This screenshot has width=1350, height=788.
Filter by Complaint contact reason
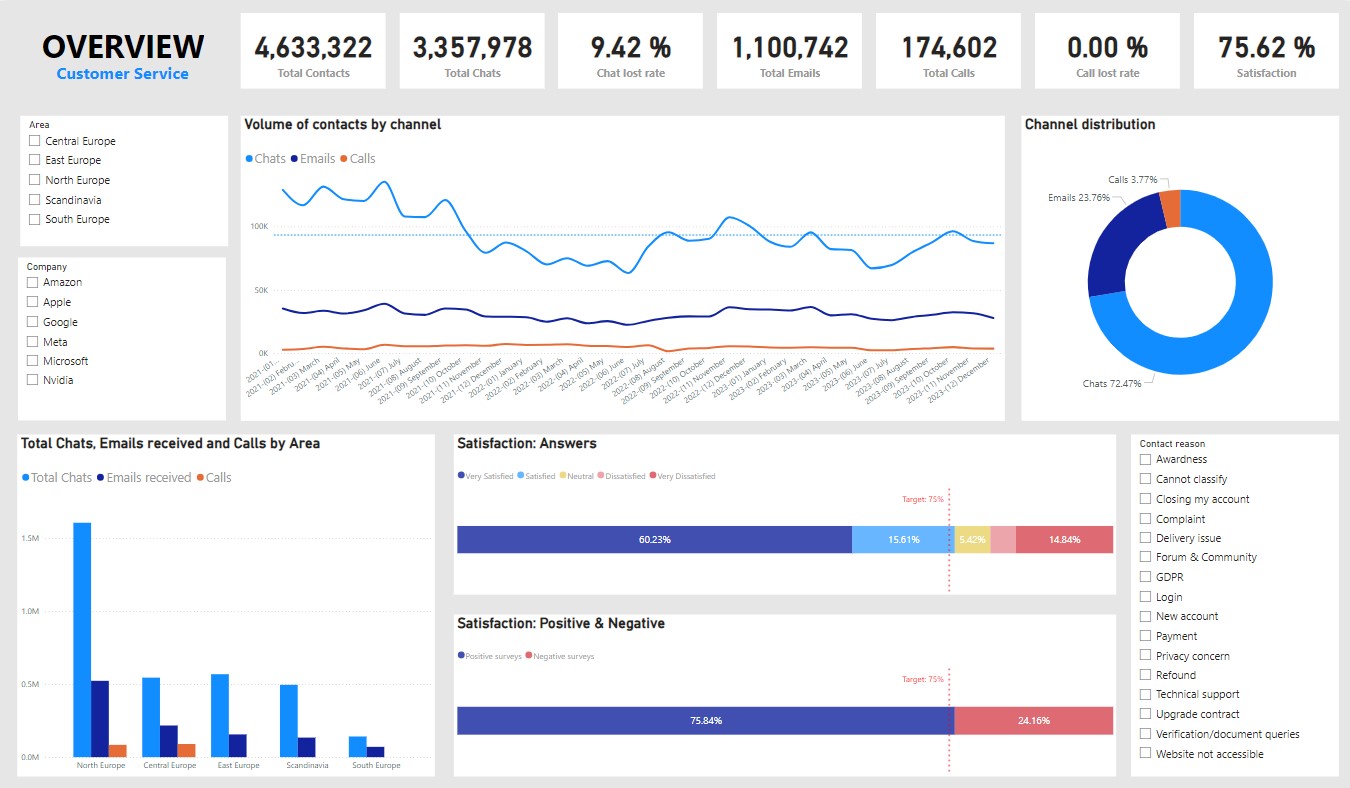(1146, 519)
